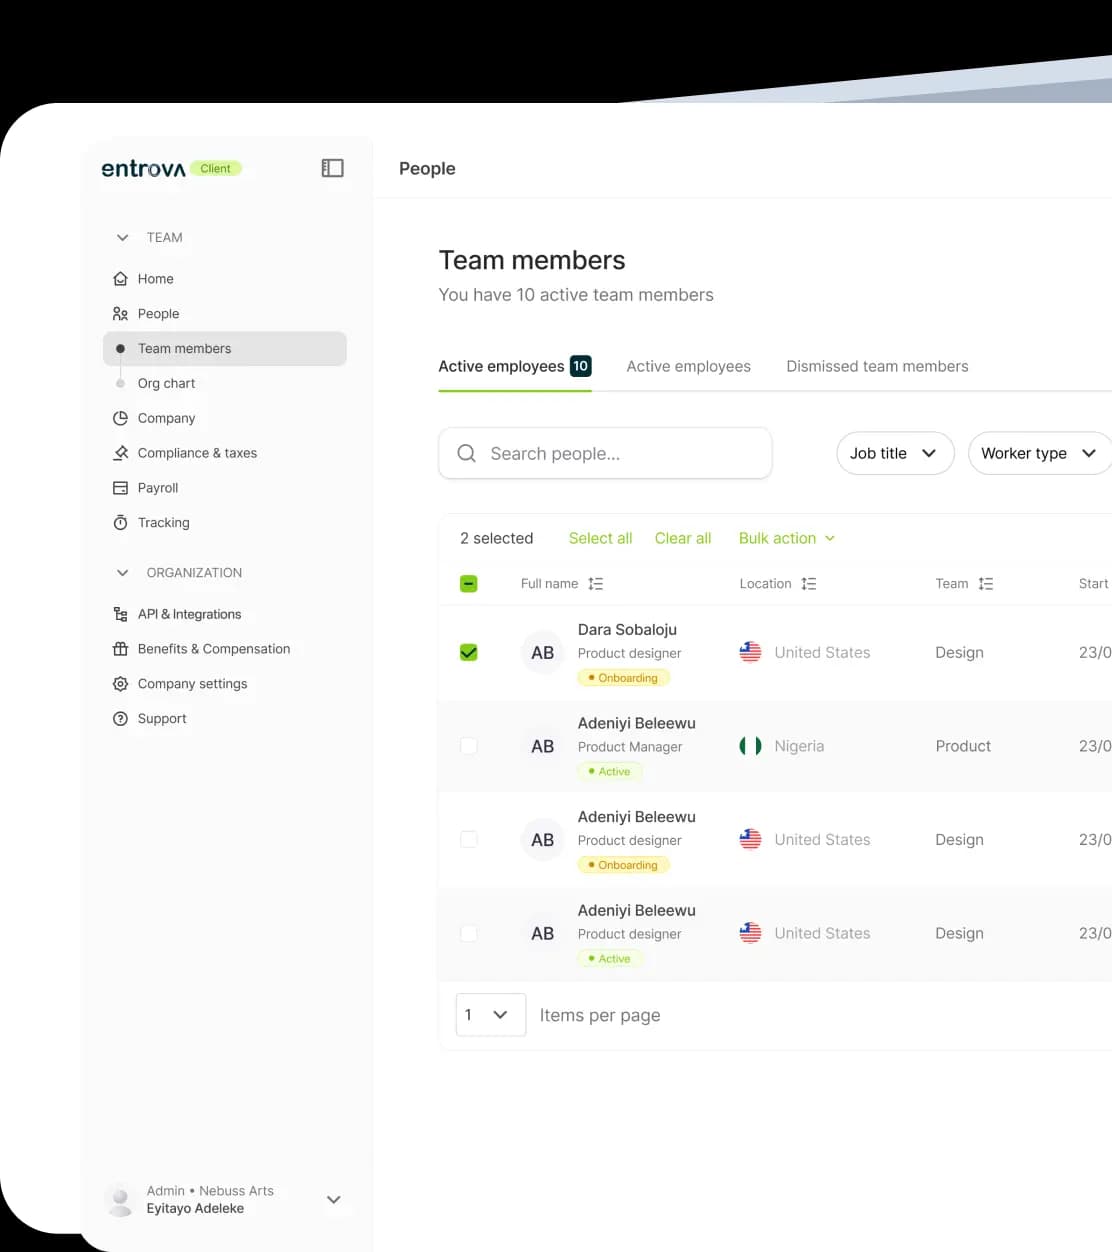
Task: Open the items per page dropdown
Action: point(491,1015)
